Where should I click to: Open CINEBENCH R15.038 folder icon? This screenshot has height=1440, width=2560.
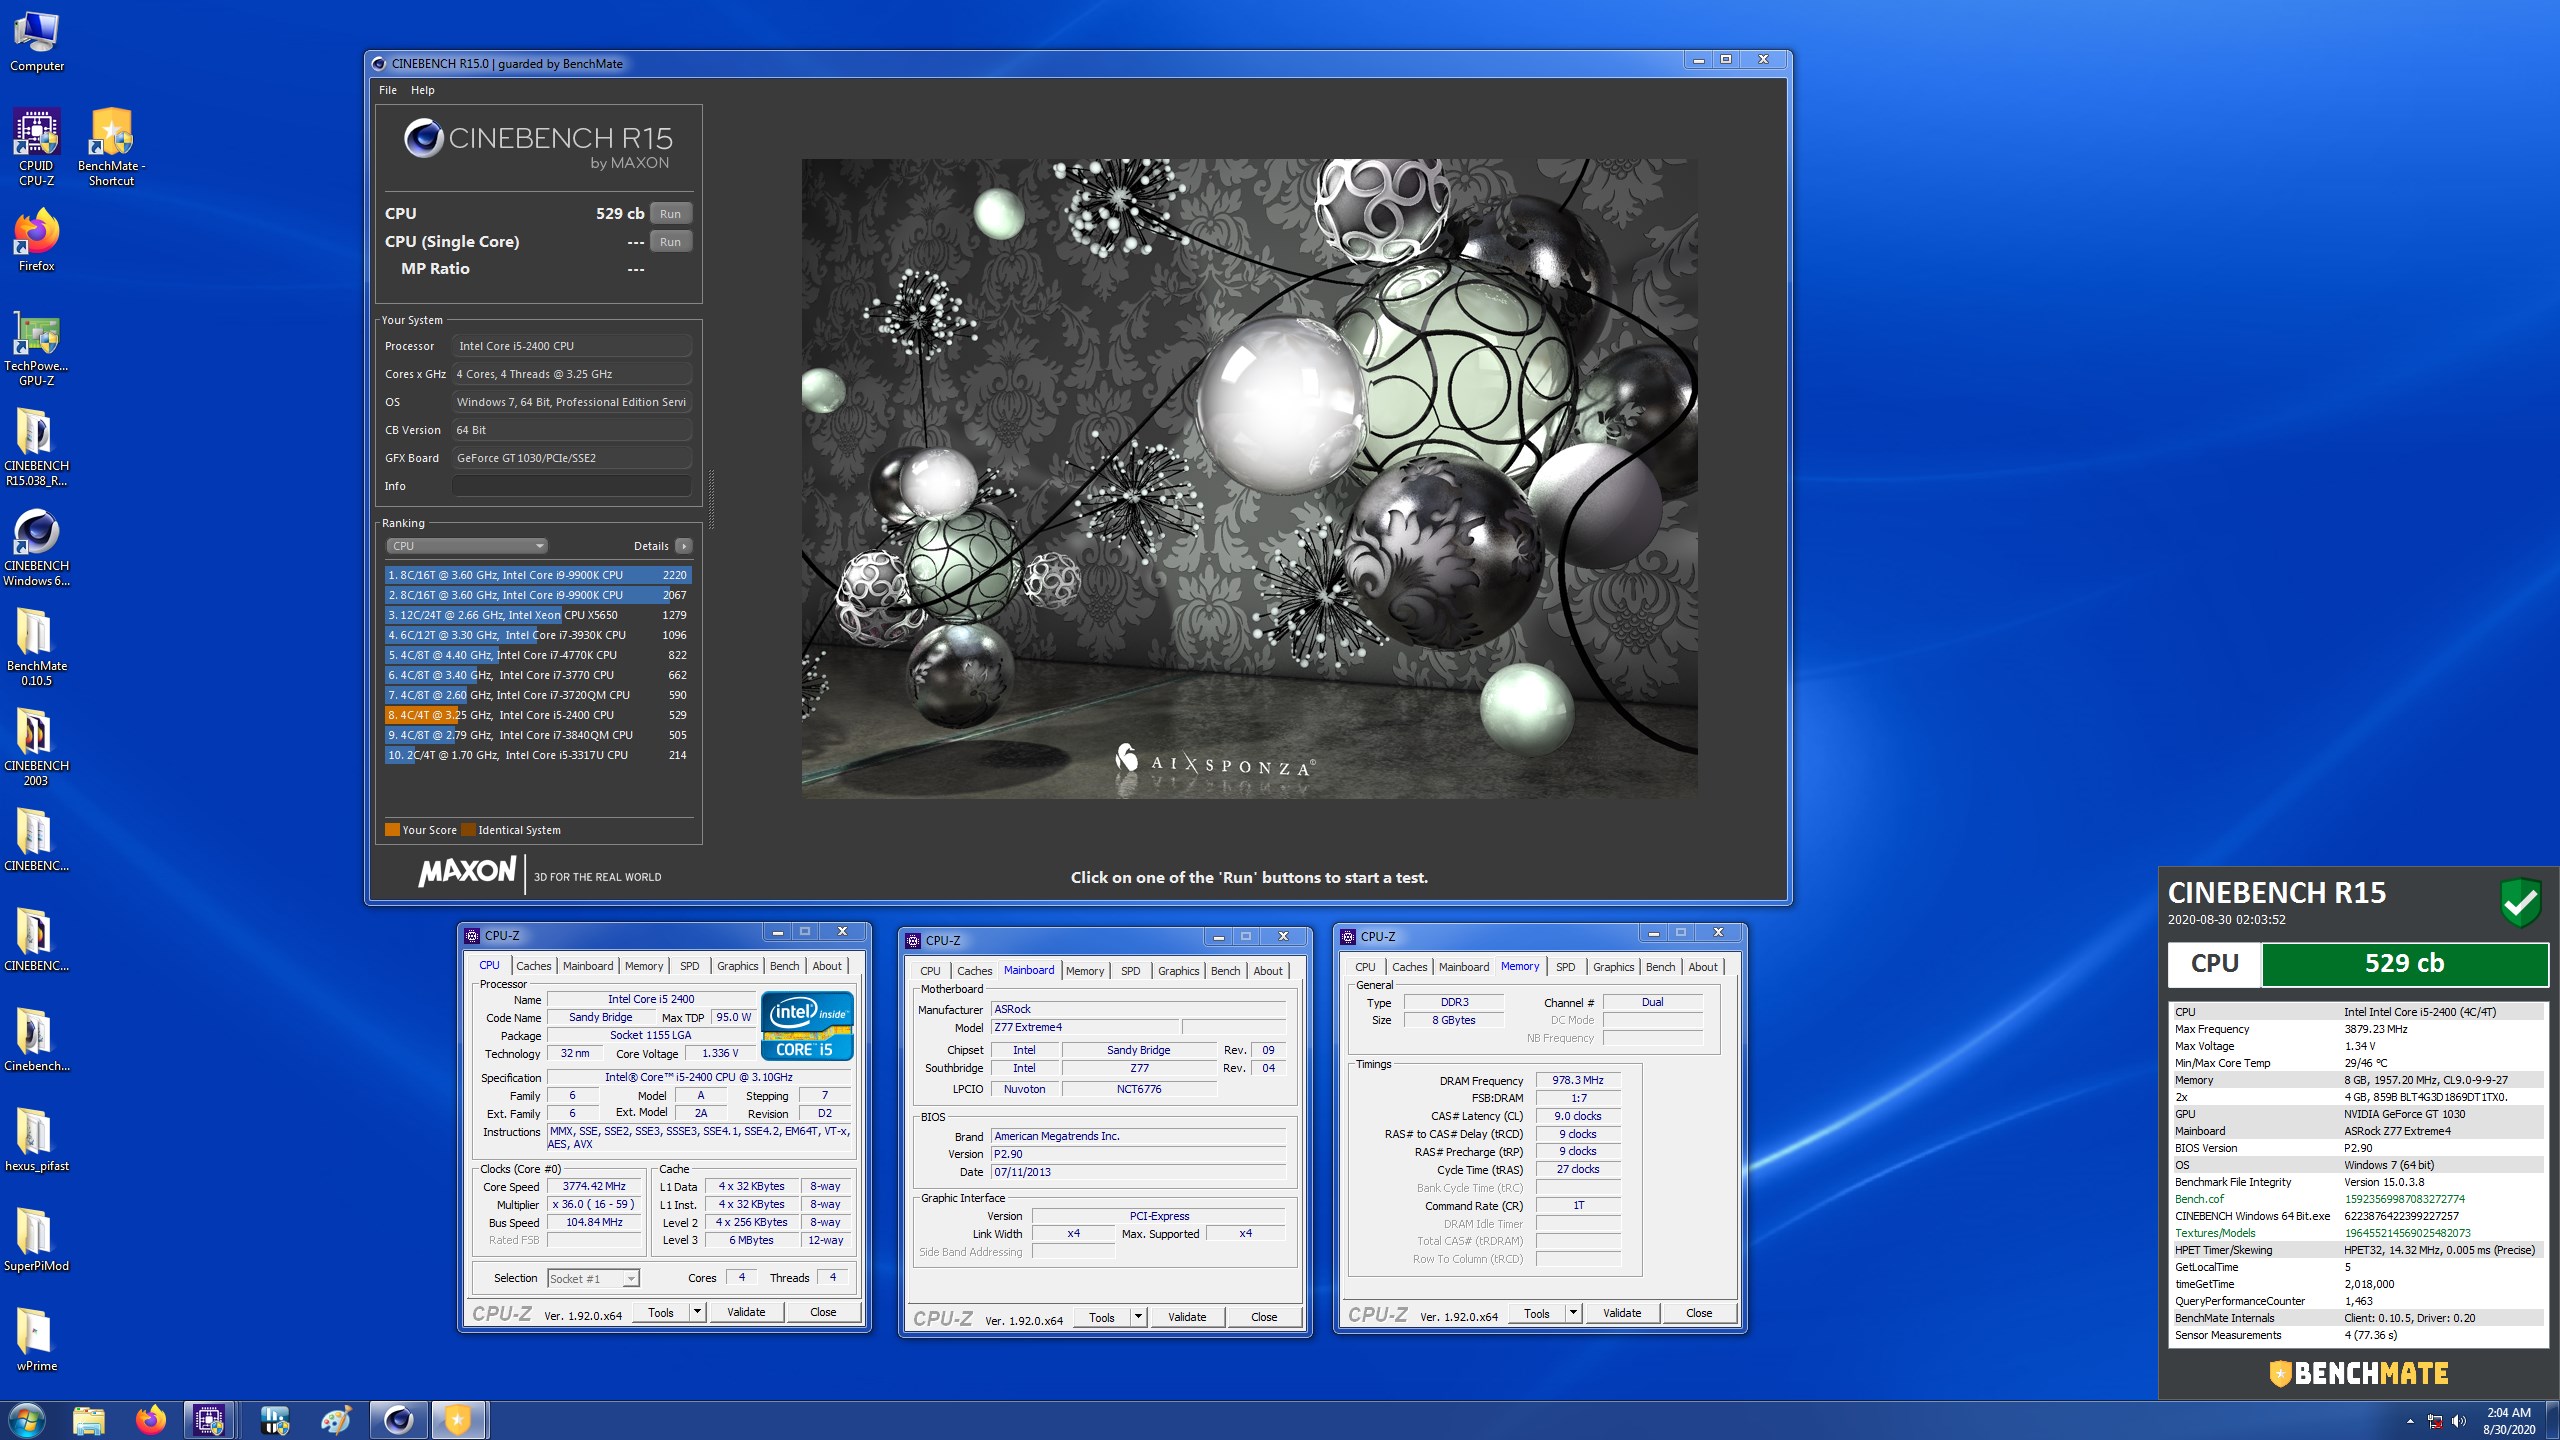coord(37,447)
